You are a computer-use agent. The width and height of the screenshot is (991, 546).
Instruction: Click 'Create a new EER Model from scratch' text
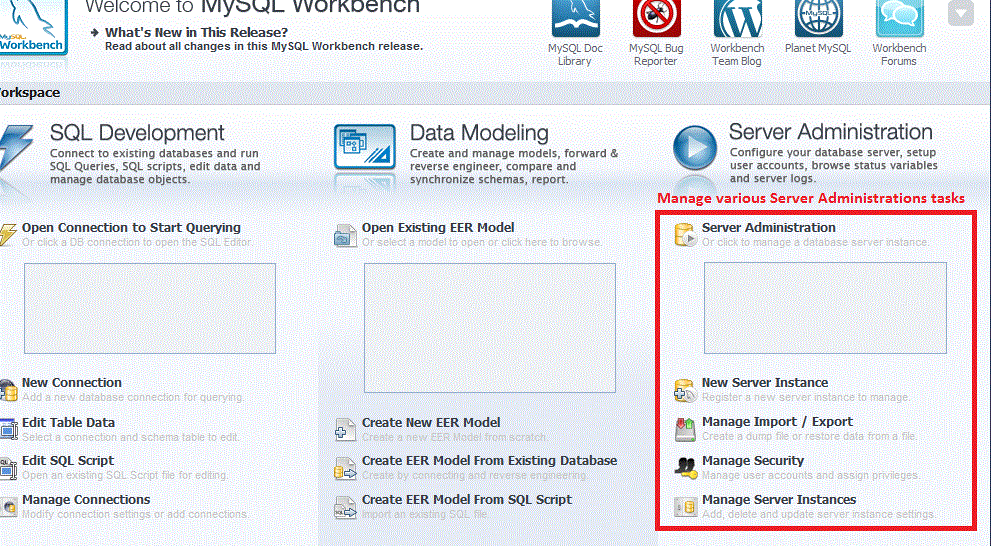click(455, 437)
